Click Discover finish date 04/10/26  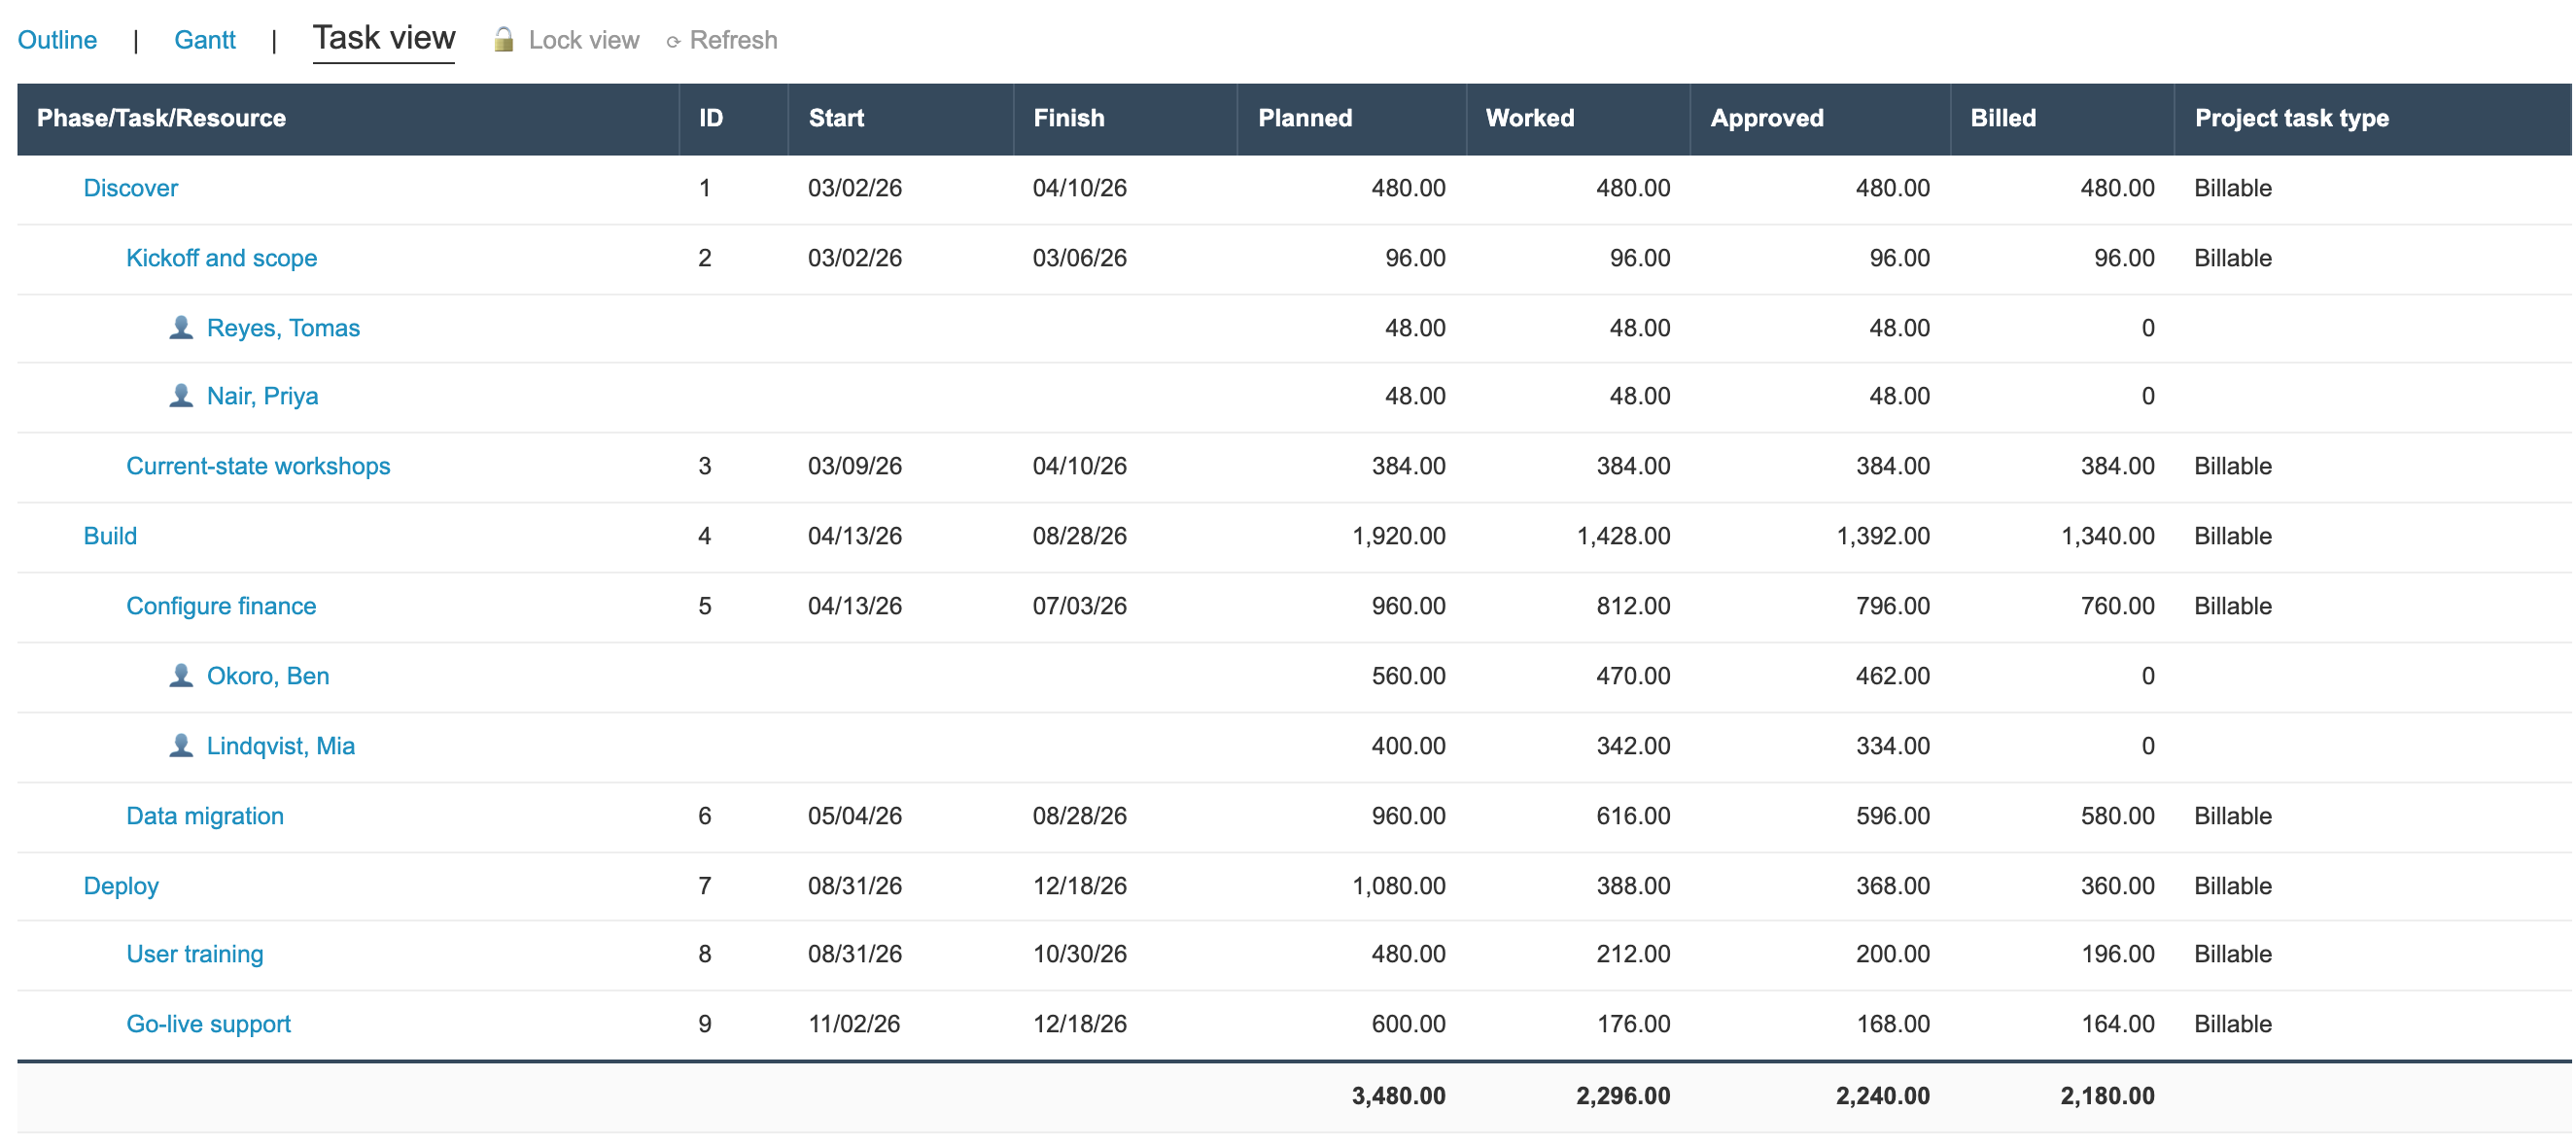pos(1080,188)
